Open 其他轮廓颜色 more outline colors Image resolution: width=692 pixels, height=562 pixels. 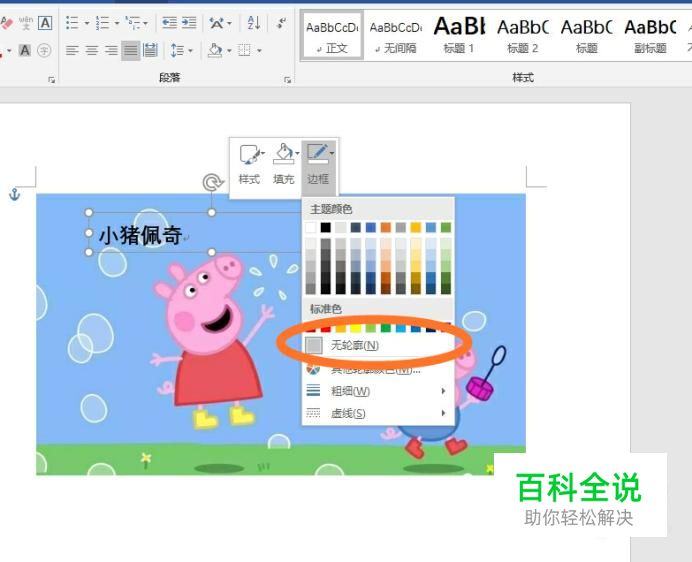[378, 370]
